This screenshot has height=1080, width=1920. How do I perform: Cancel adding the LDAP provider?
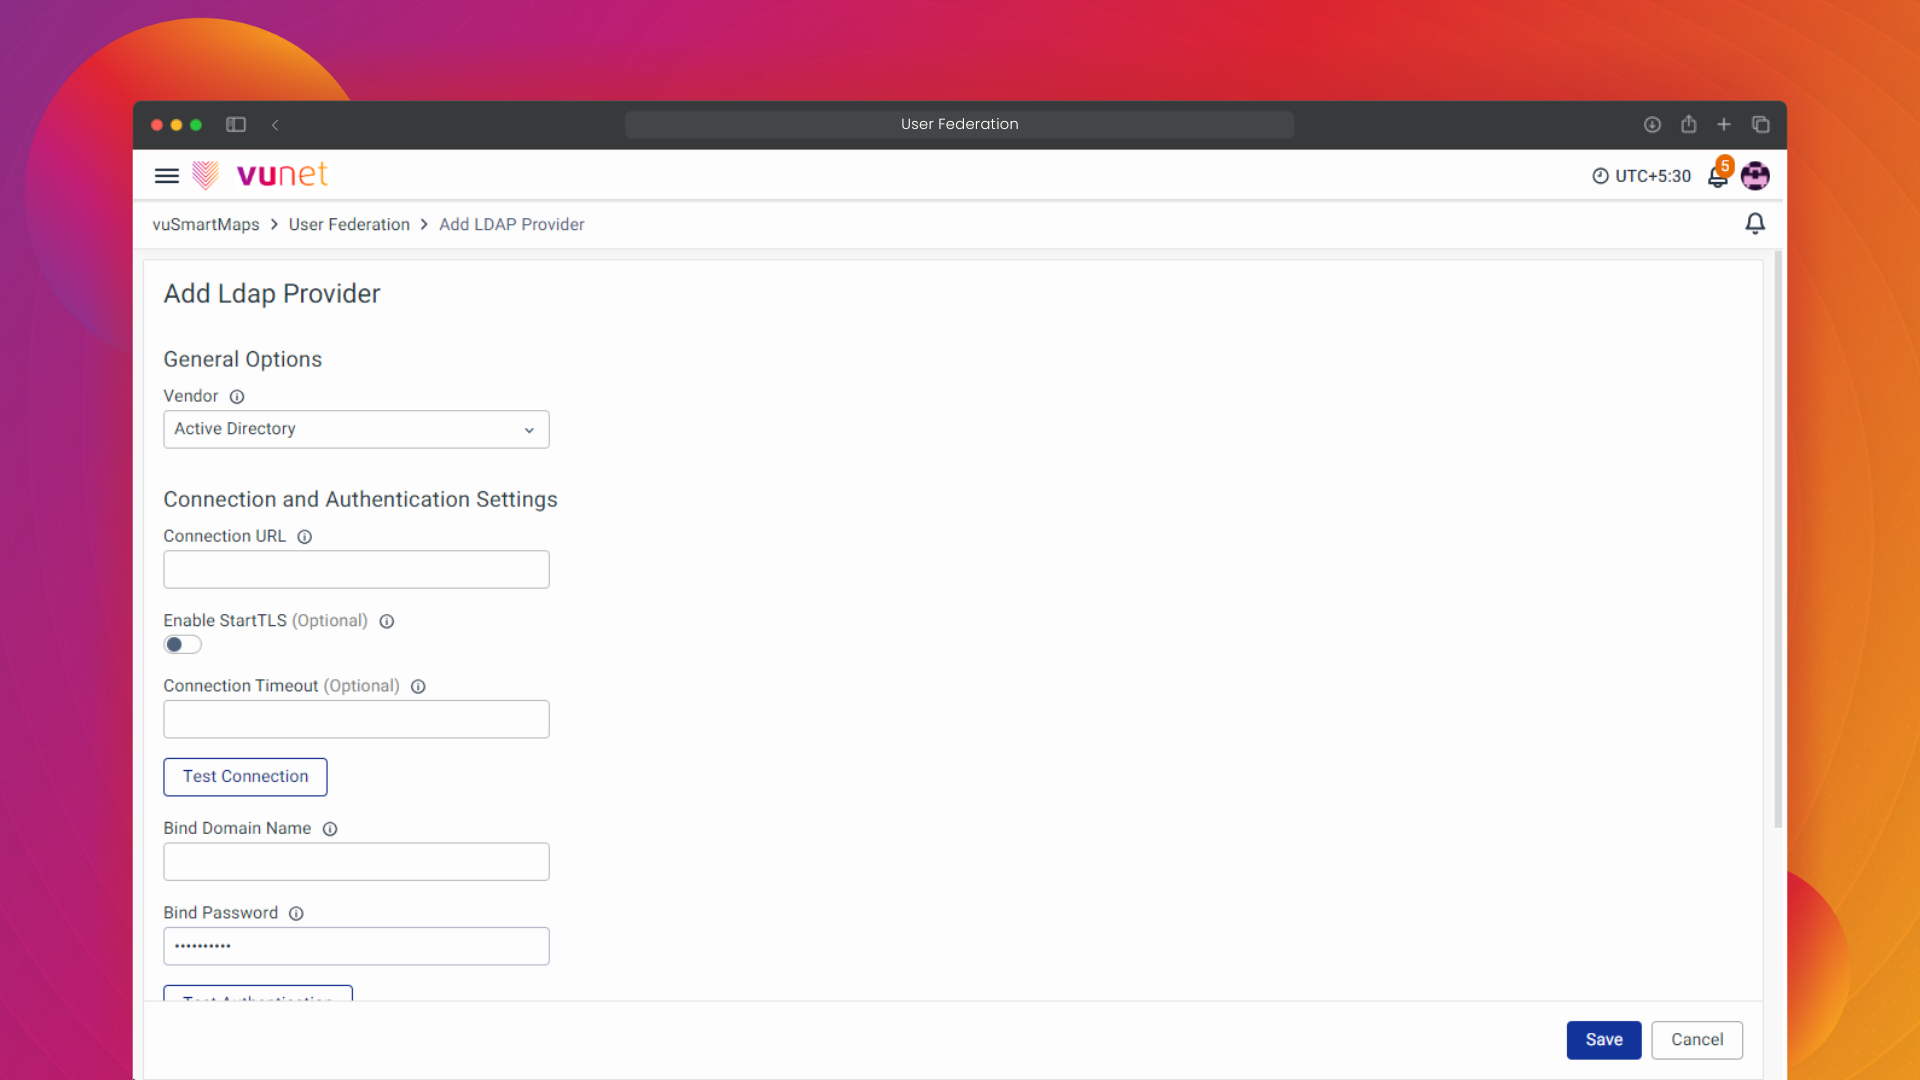[1696, 1040]
